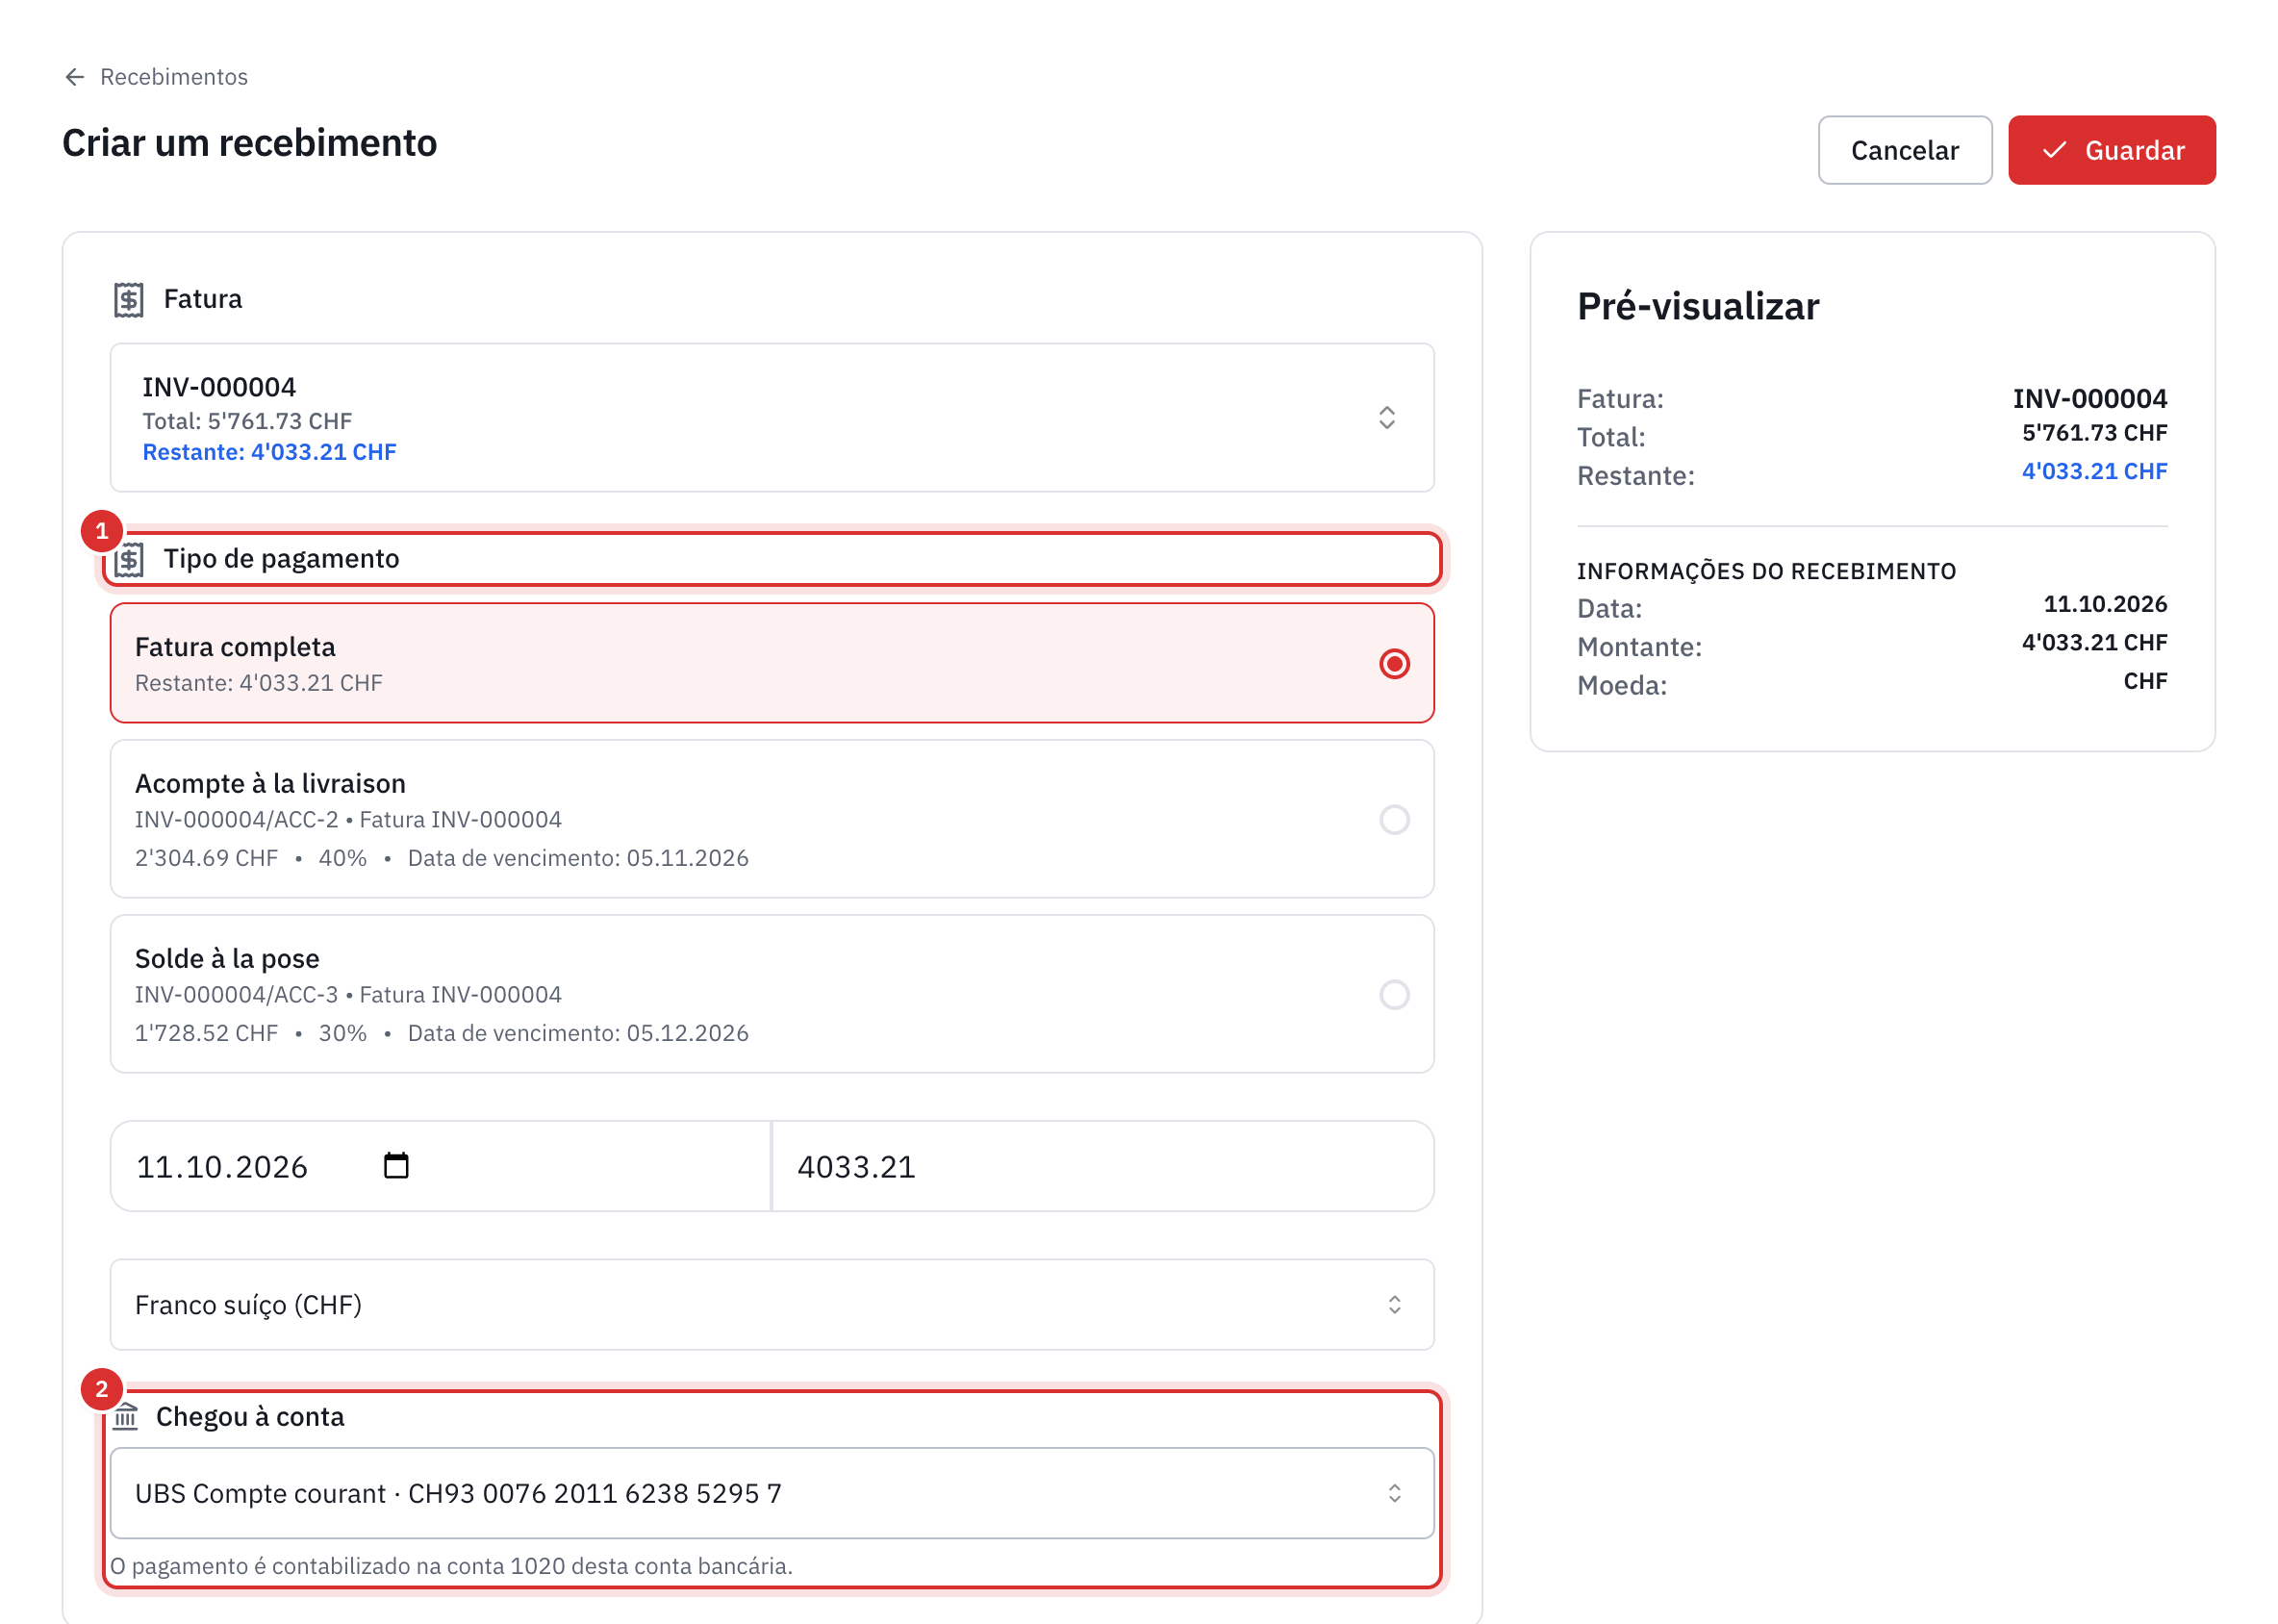Select the Acompte à la livraison radio

(1394, 820)
